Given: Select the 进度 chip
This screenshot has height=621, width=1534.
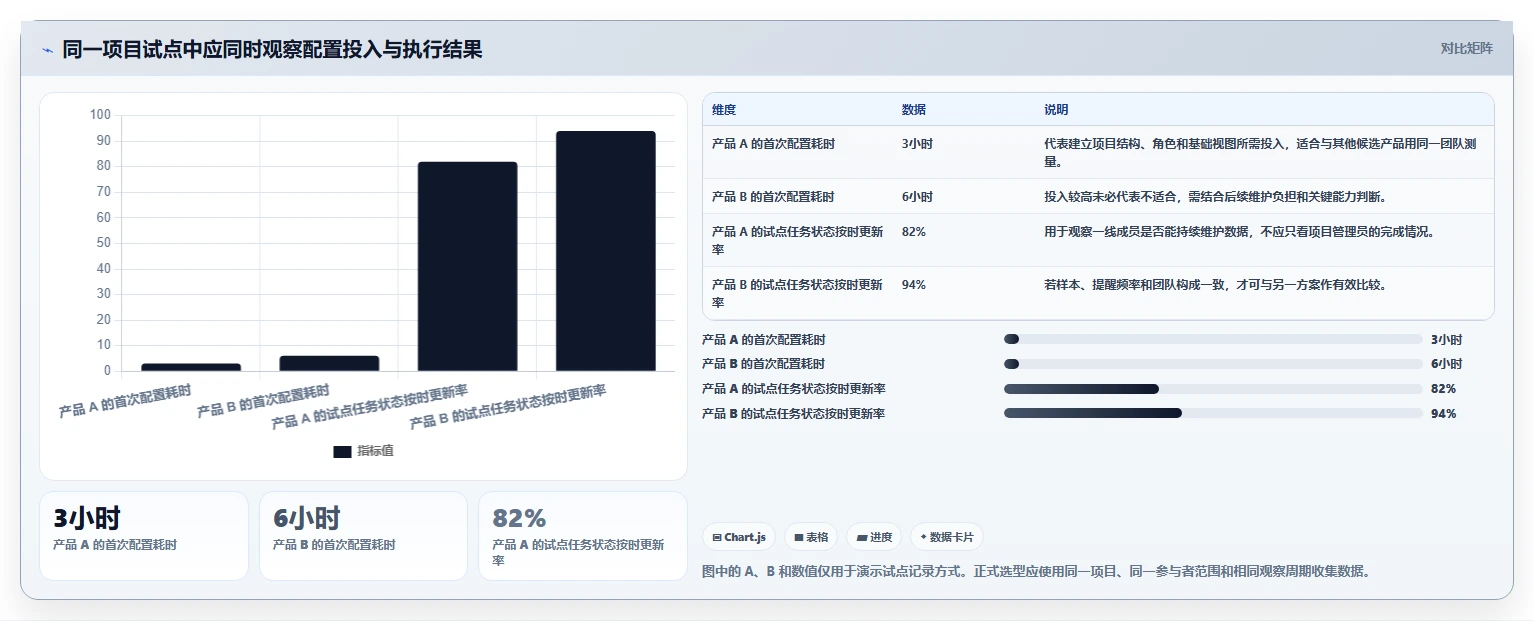Looking at the screenshot, I should pos(874,537).
